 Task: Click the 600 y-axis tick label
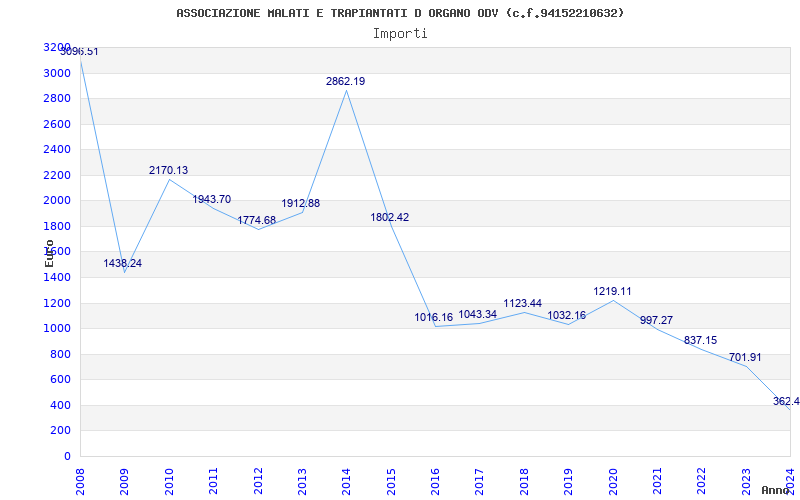61,380
